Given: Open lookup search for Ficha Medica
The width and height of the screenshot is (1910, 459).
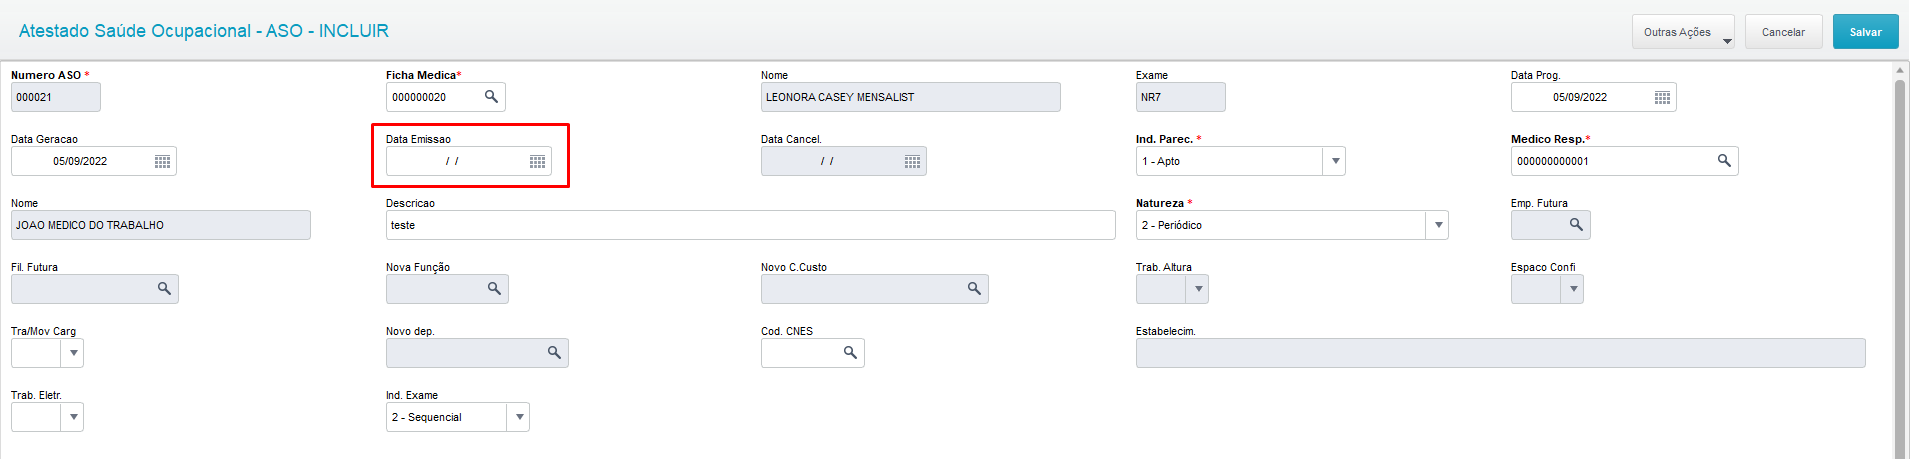Looking at the screenshot, I should (491, 97).
